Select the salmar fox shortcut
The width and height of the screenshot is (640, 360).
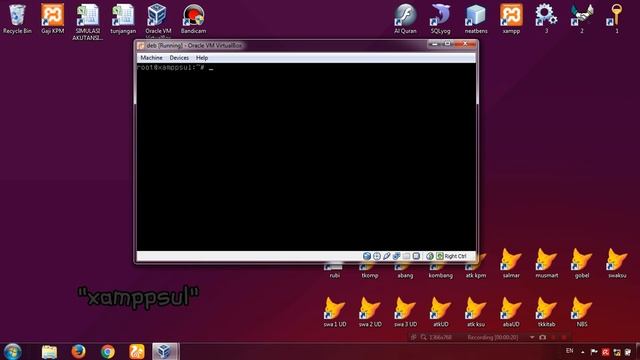511,264
